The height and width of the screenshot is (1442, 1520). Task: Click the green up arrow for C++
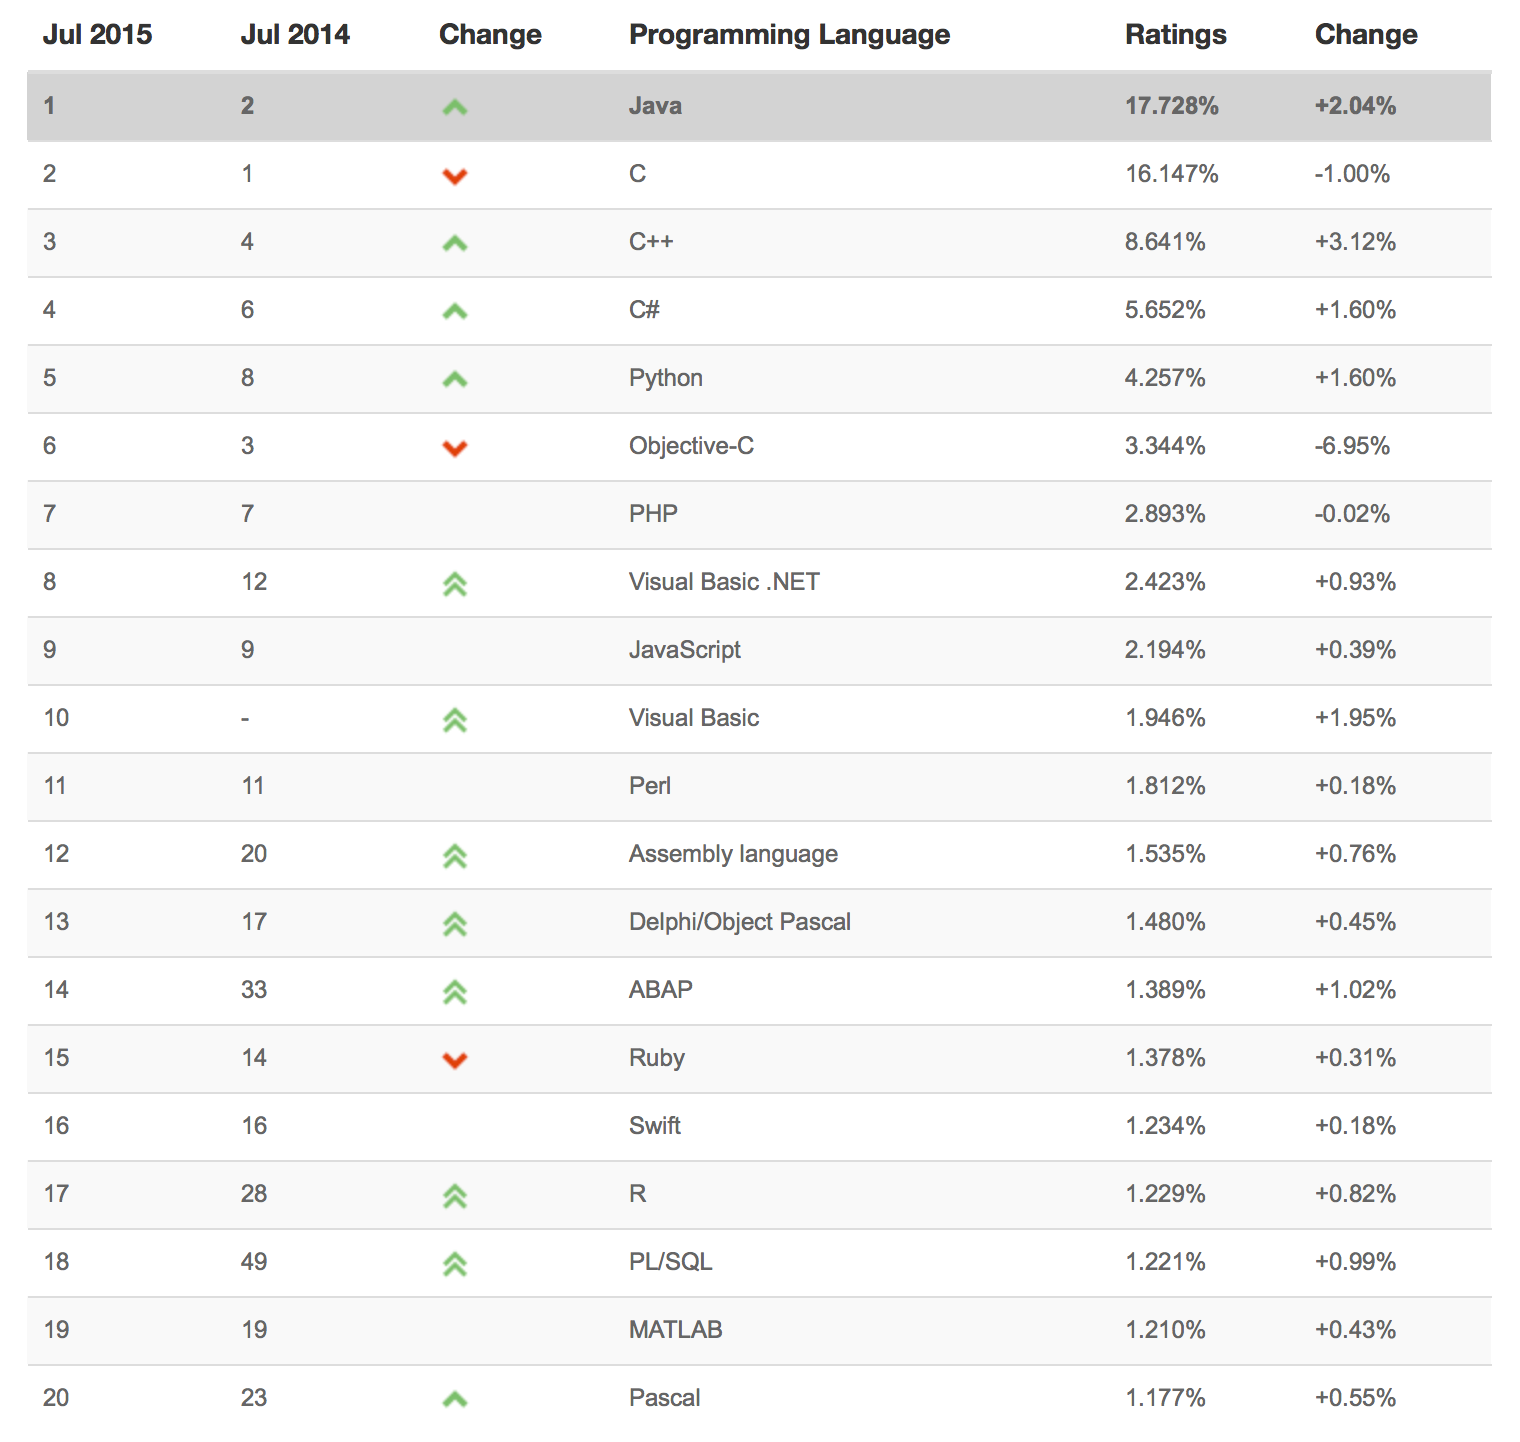pos(455,243)
